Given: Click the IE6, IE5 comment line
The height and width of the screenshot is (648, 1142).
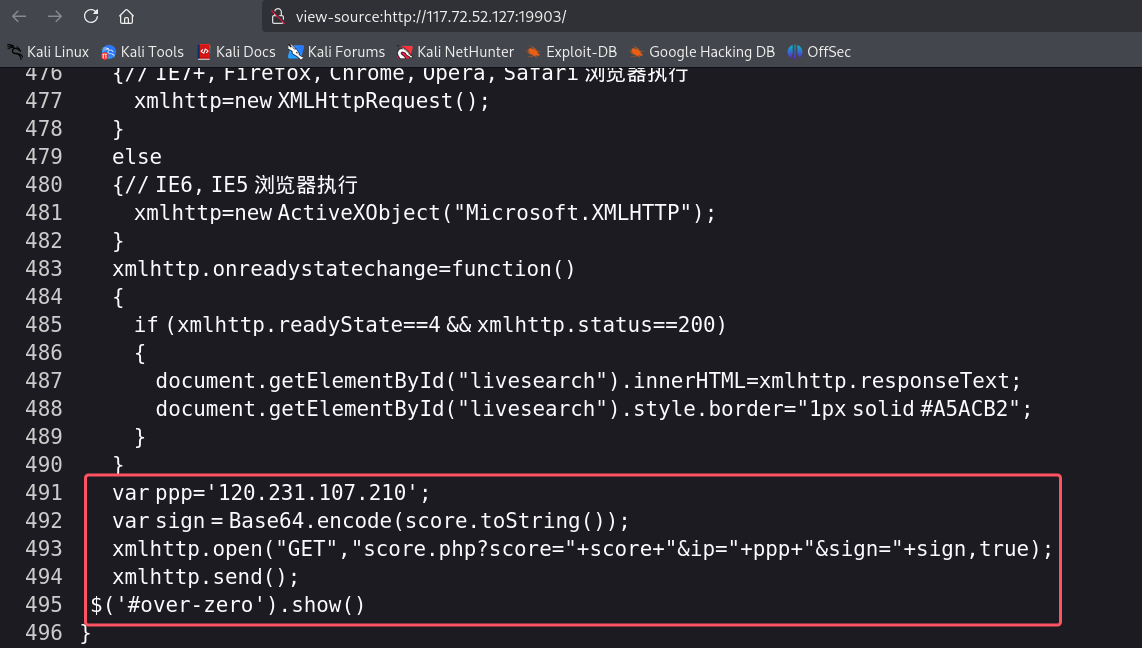Looking at the screenshot, I should point(235,185).
